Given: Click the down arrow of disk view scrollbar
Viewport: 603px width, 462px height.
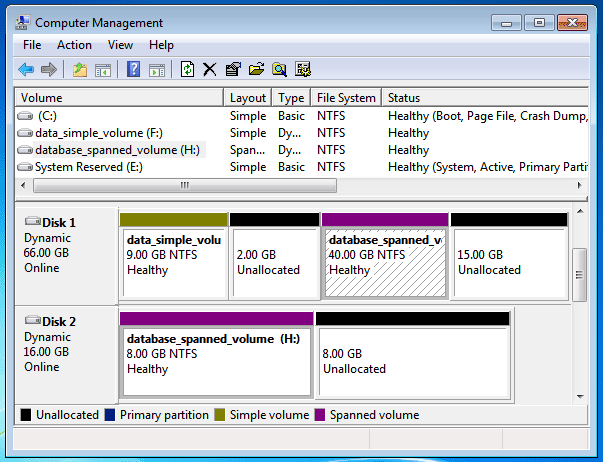Looking at the screenshot, I should 580,397.
